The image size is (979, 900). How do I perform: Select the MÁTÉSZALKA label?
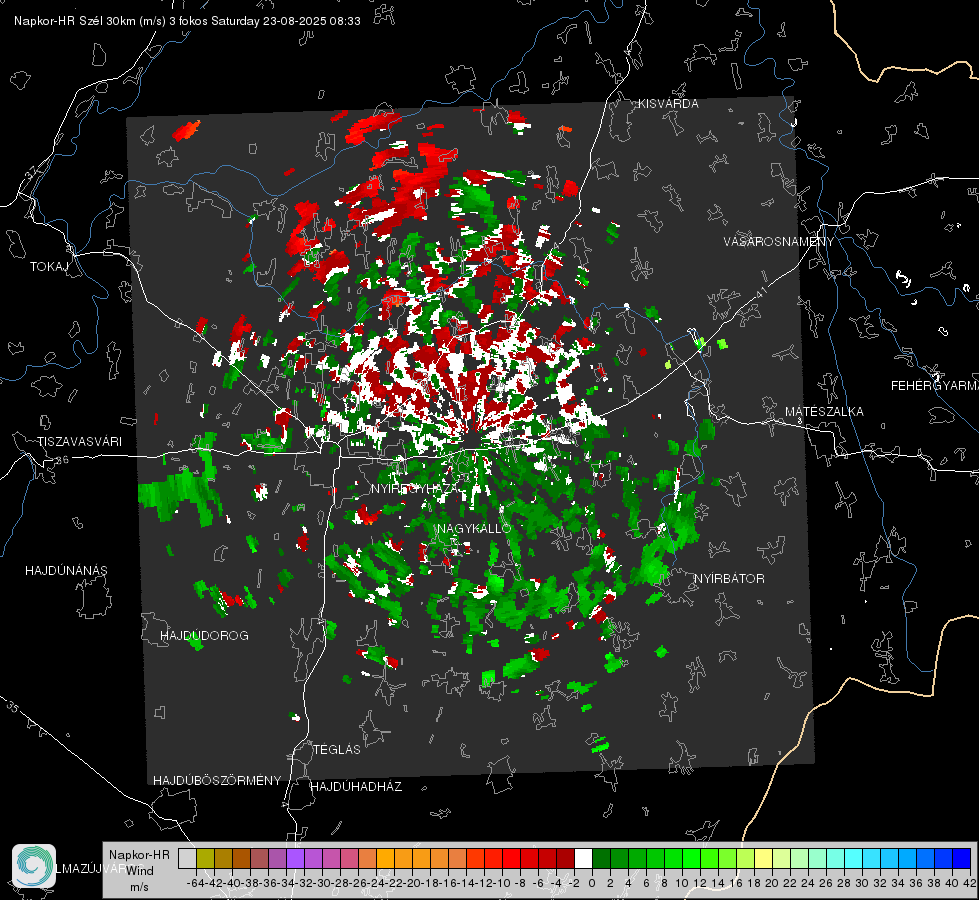(x=824, y=412)
